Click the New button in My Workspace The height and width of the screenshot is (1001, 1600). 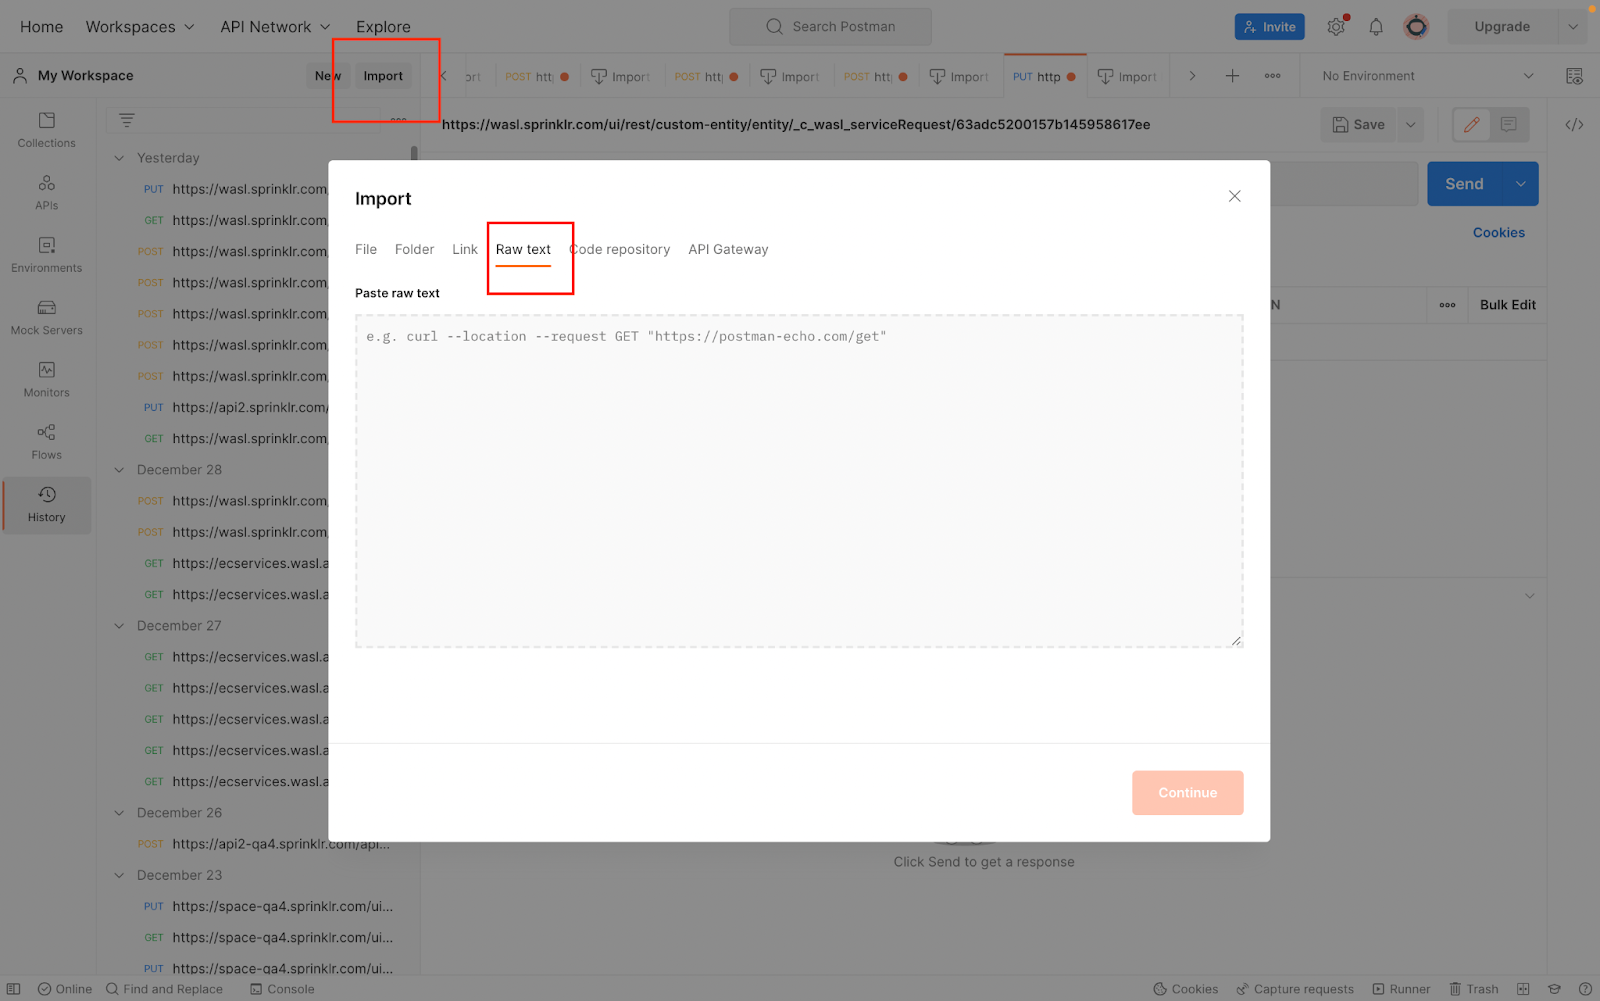tap(328, 76)
